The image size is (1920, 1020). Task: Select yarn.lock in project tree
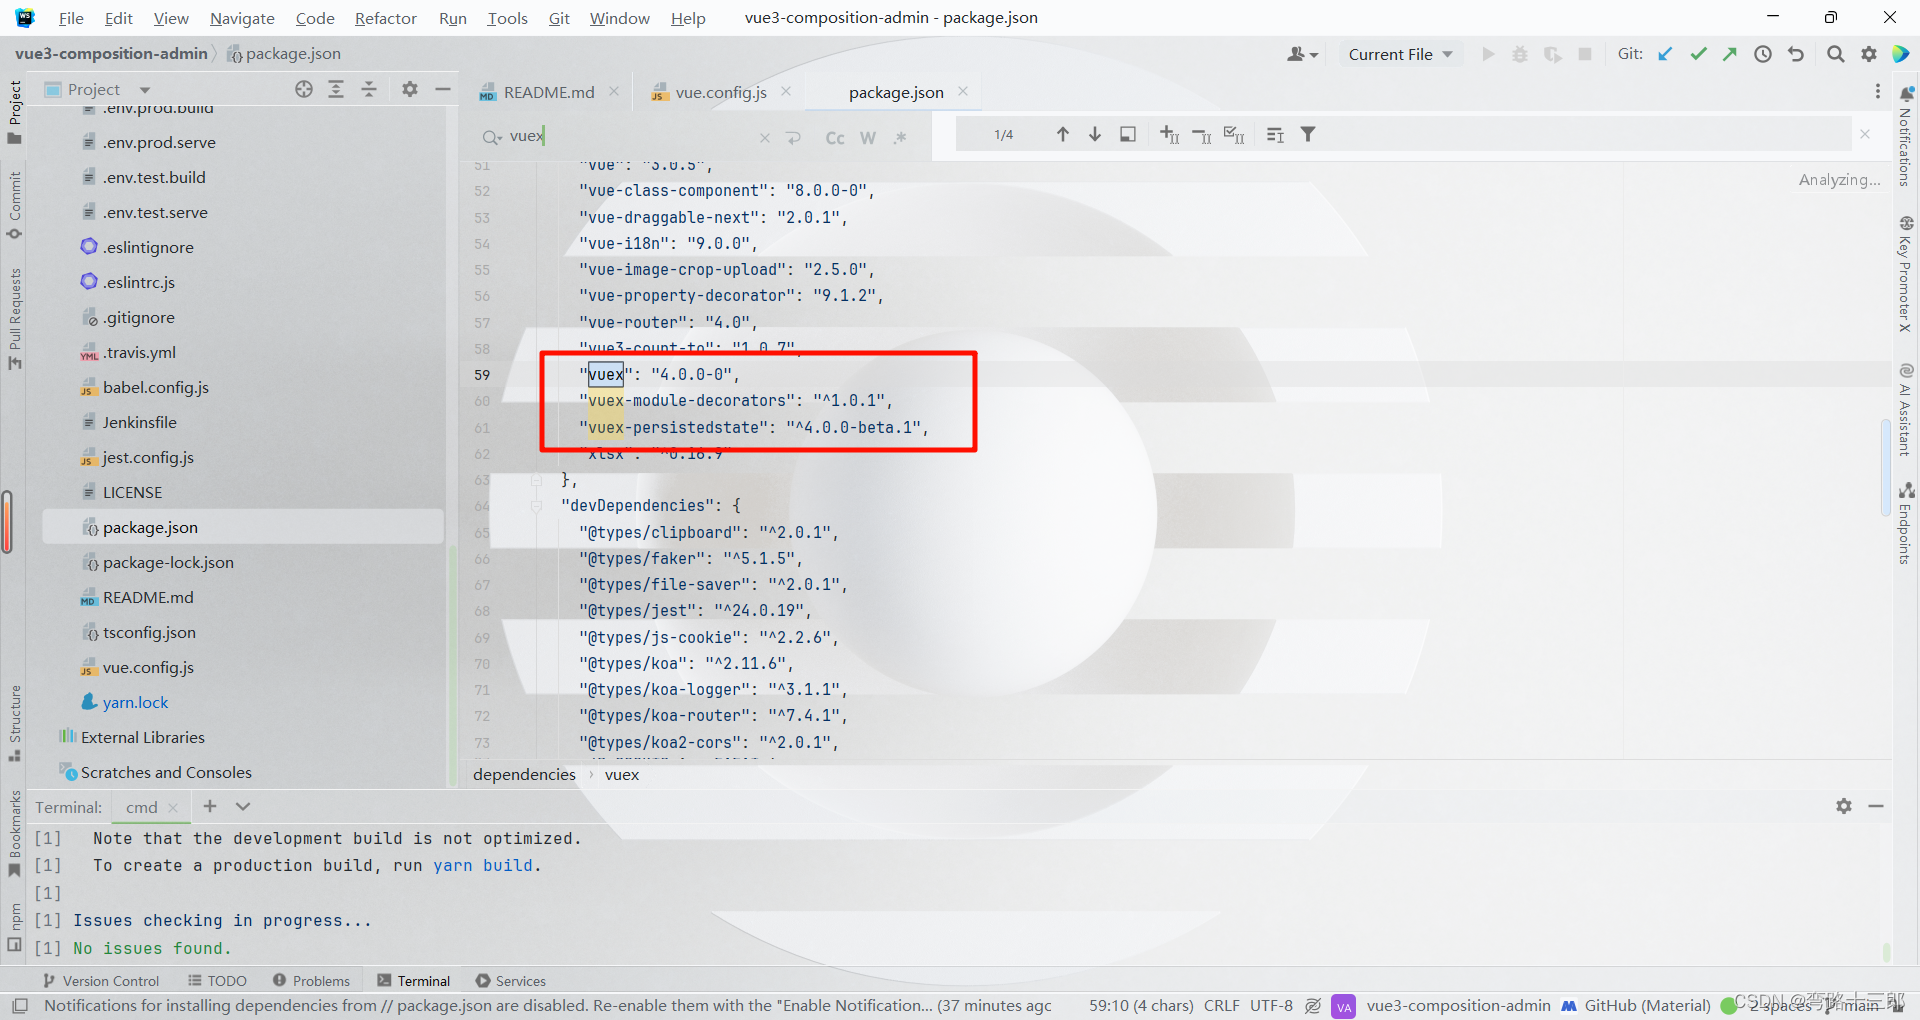point(135,702)
